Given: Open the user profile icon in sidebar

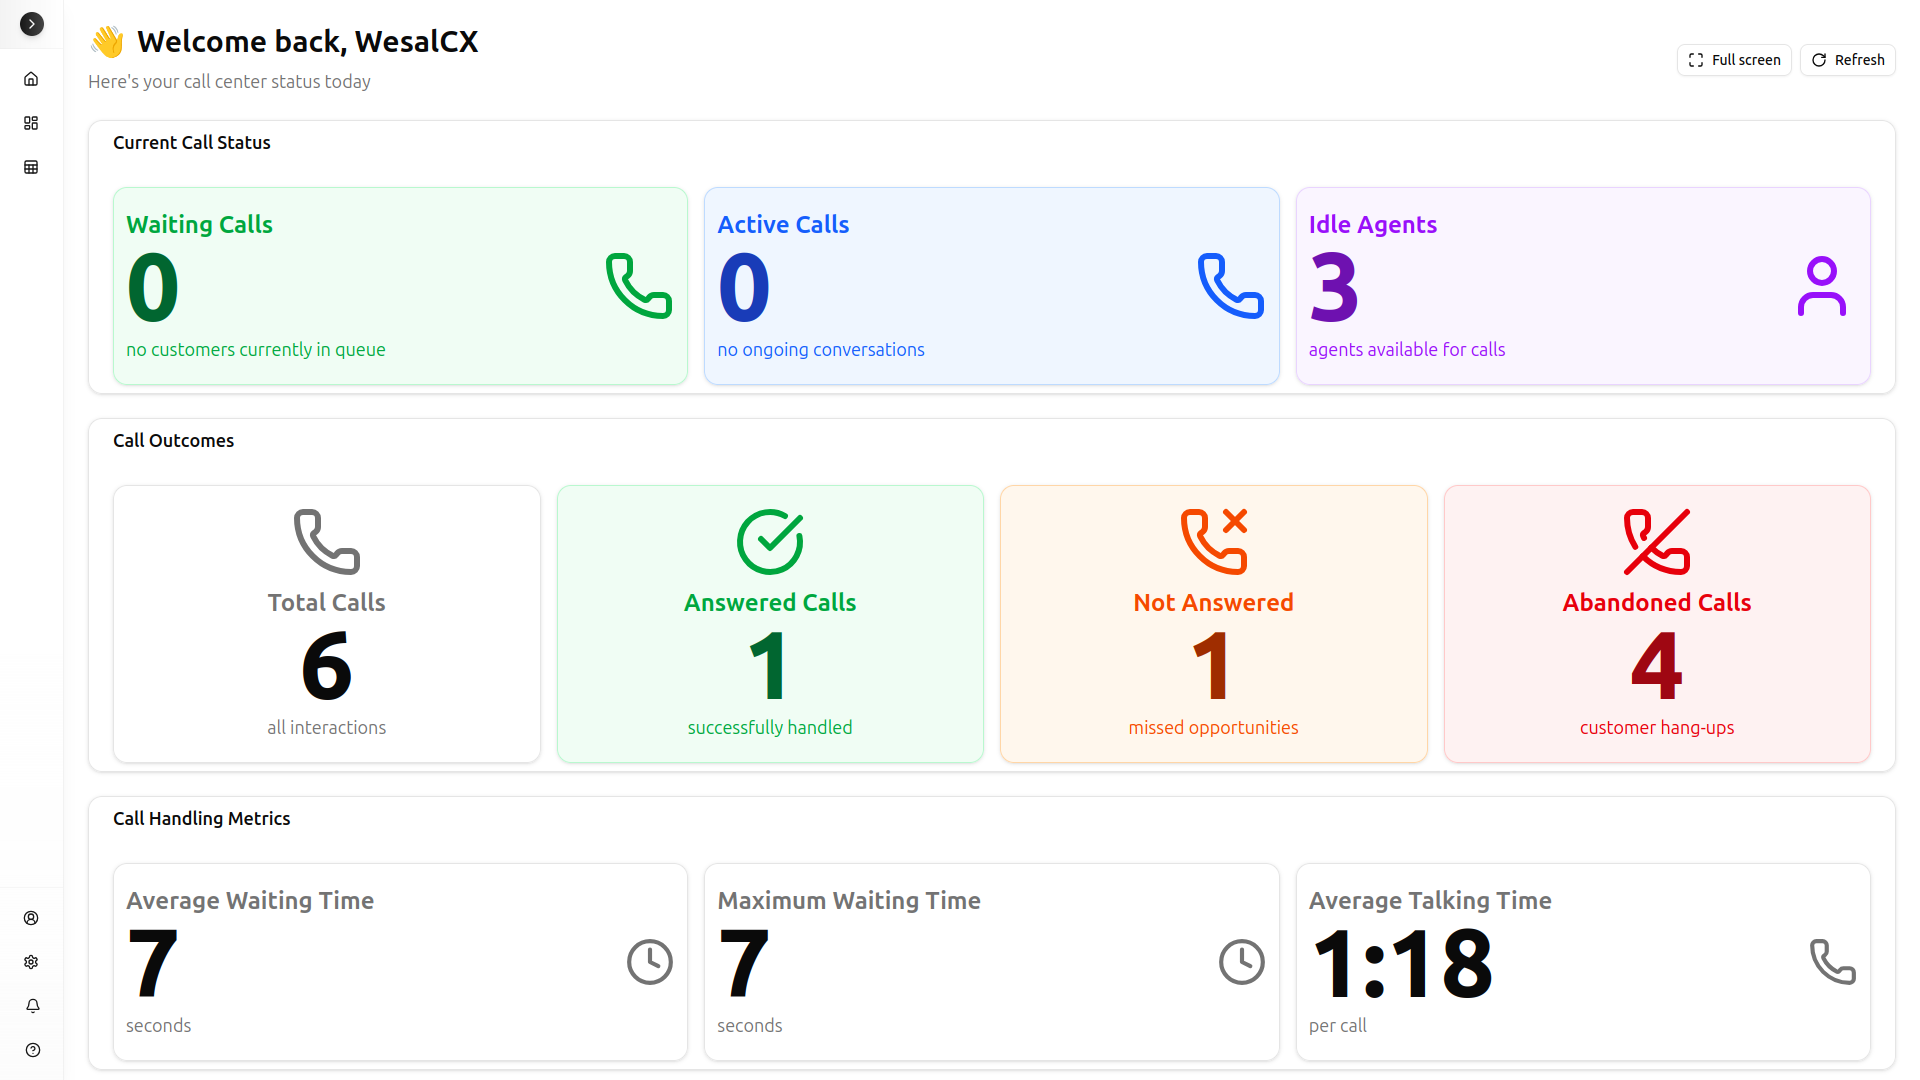Looking at the screenshot, I should (31, 918).
